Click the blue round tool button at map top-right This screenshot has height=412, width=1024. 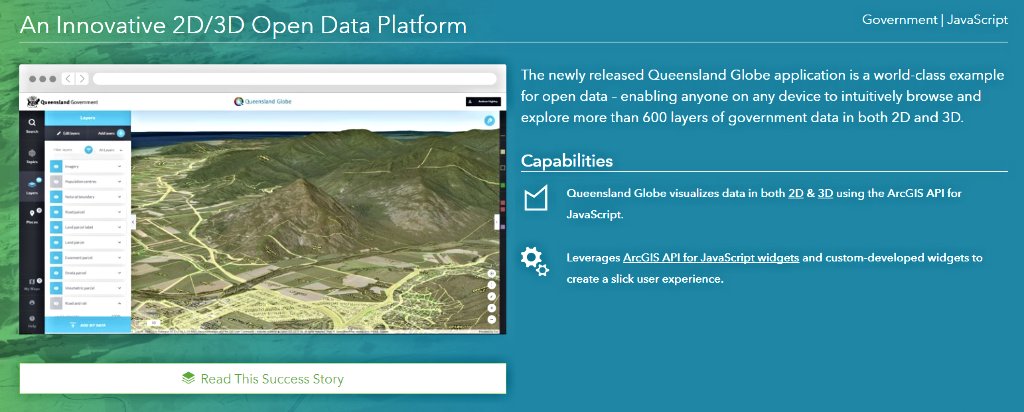coord(488,121)
